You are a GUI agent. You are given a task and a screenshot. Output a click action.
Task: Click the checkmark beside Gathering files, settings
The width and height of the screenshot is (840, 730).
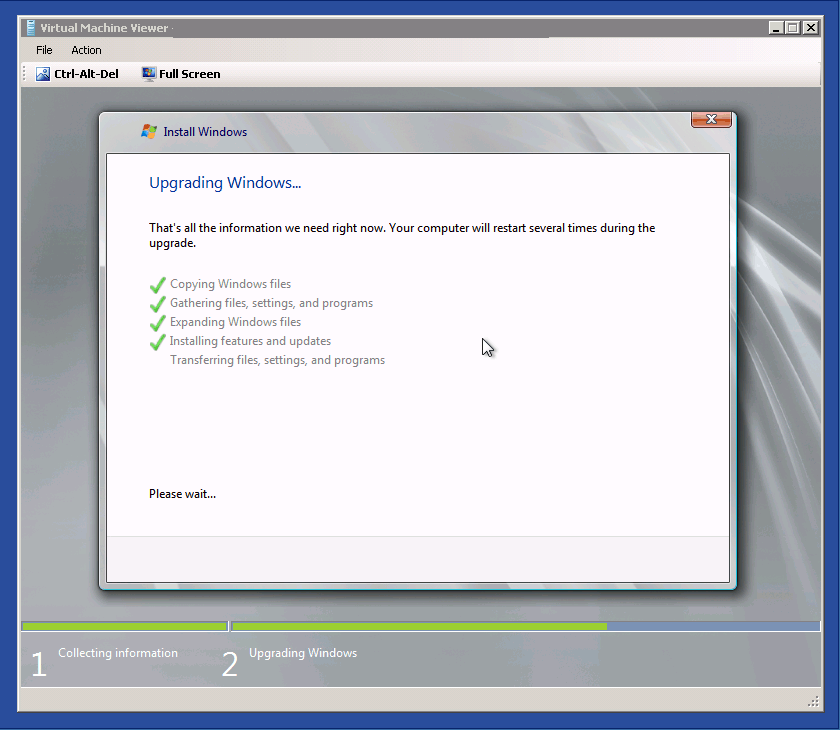158,304
